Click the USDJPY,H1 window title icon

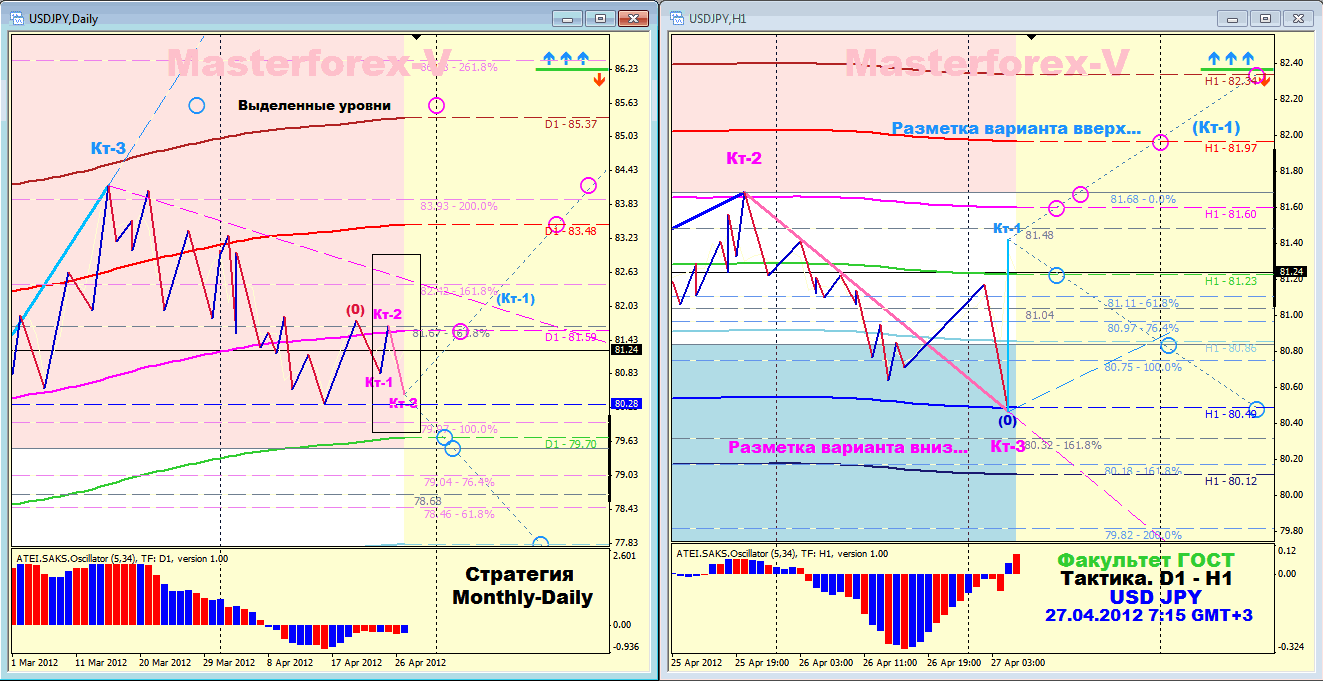click(677, 18)
